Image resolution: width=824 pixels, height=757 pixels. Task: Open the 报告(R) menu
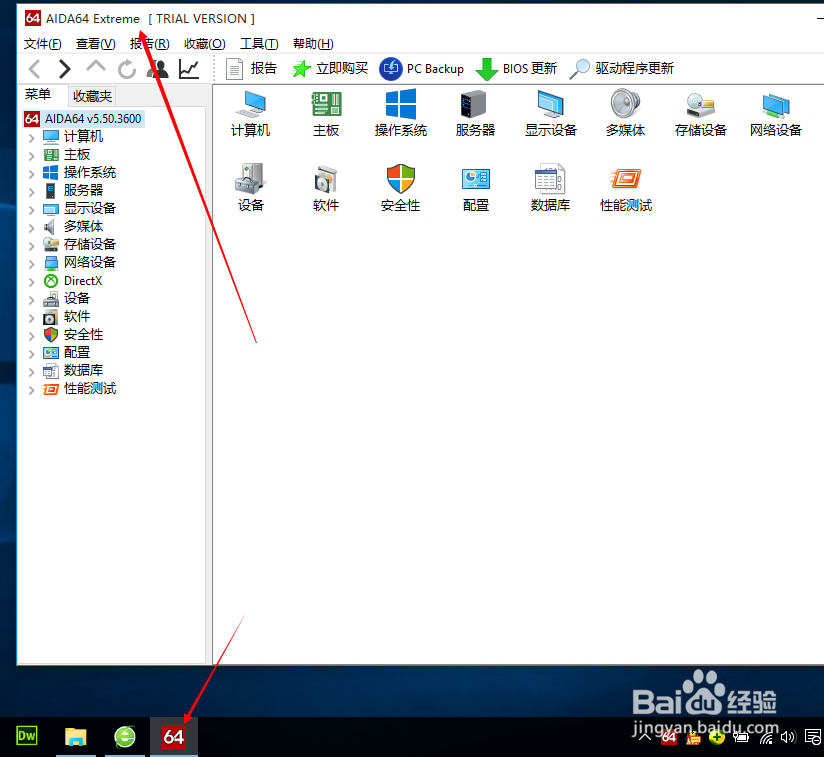coord(150,44)
